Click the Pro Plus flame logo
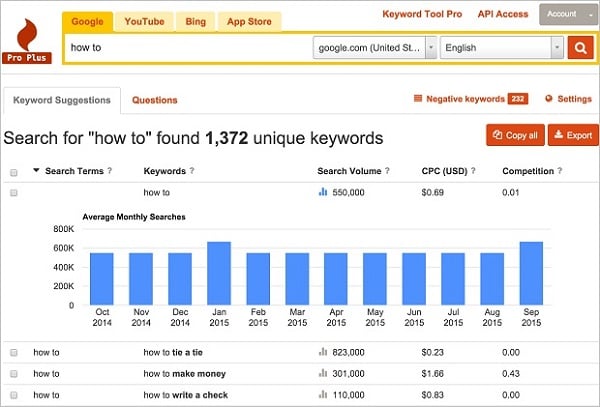600x407 pixels. coord(27,41)
